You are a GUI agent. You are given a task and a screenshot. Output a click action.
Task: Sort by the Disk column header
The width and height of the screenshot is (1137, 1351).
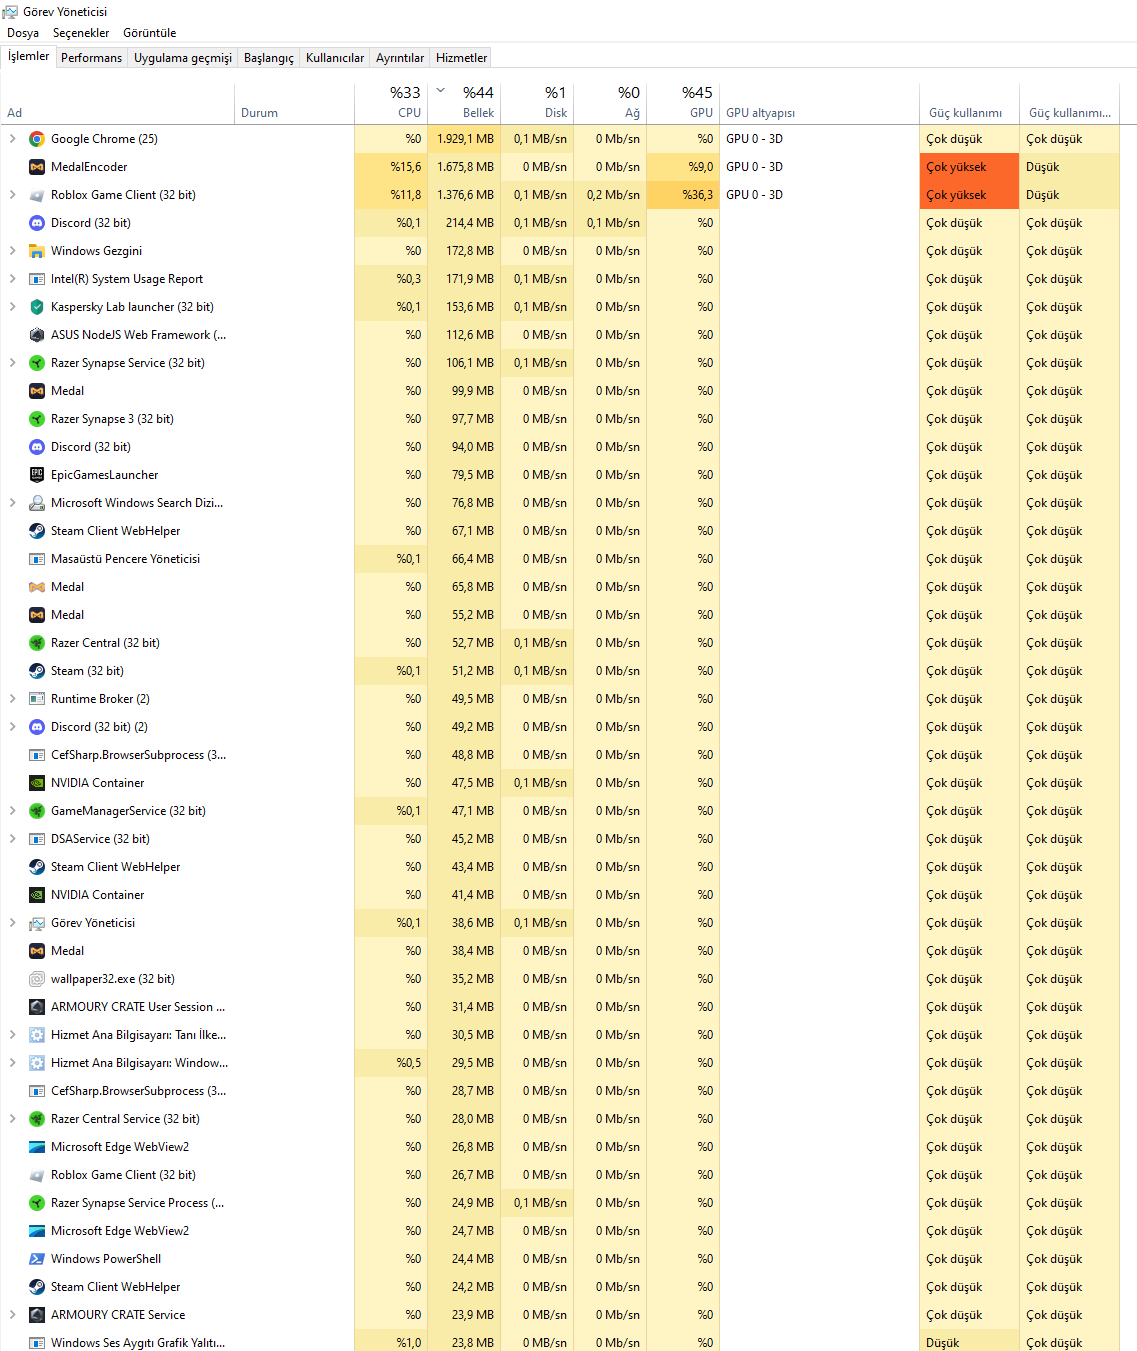(537, 102)
